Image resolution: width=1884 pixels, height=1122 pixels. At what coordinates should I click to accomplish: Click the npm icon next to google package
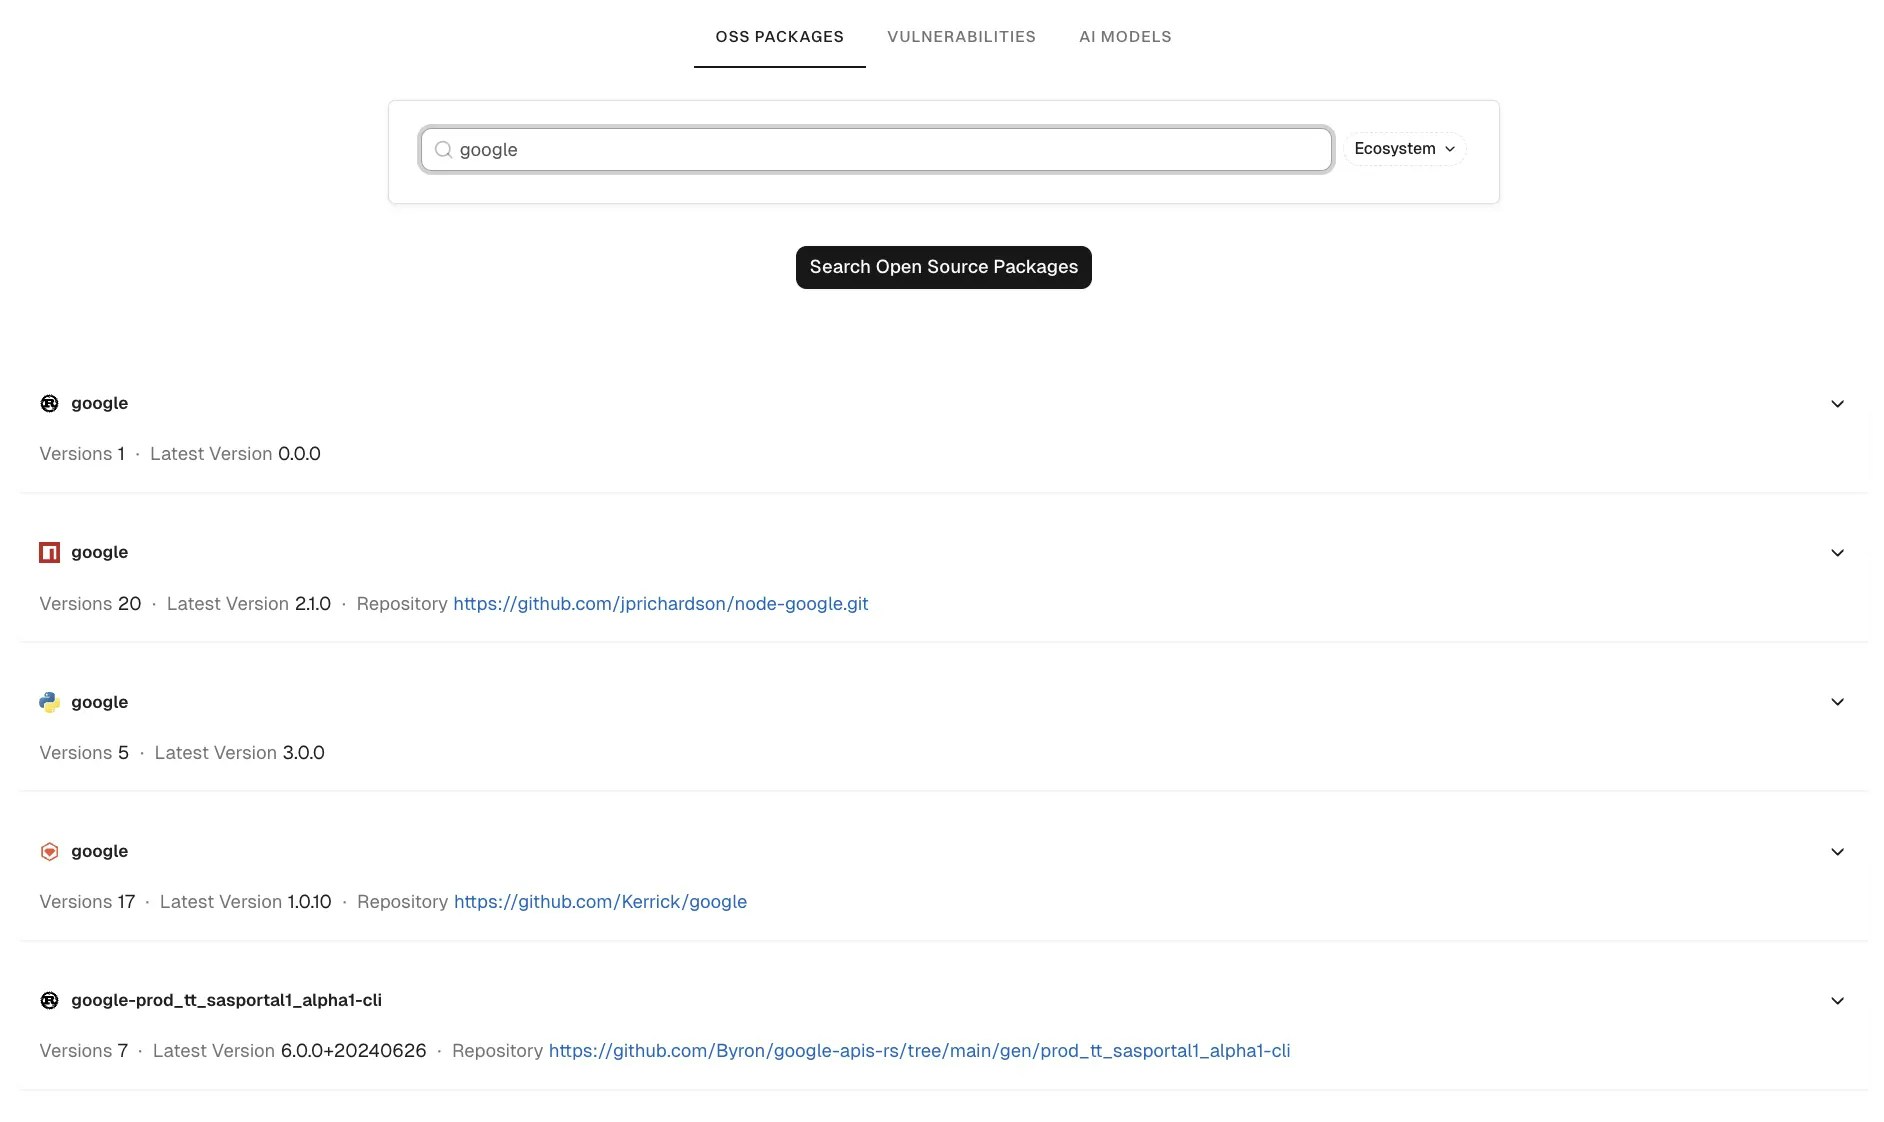(x=49, y=552)
